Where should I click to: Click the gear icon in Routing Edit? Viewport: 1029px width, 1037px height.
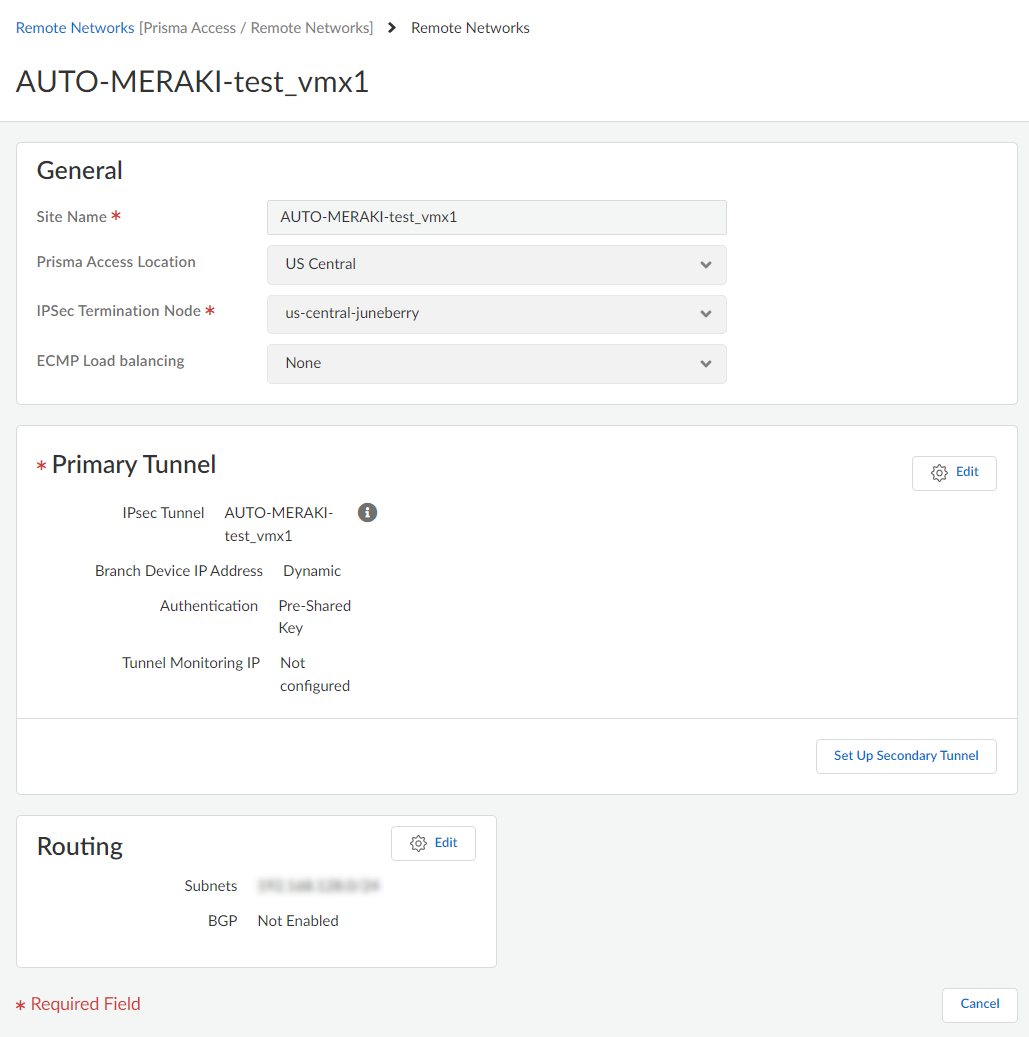418,844
